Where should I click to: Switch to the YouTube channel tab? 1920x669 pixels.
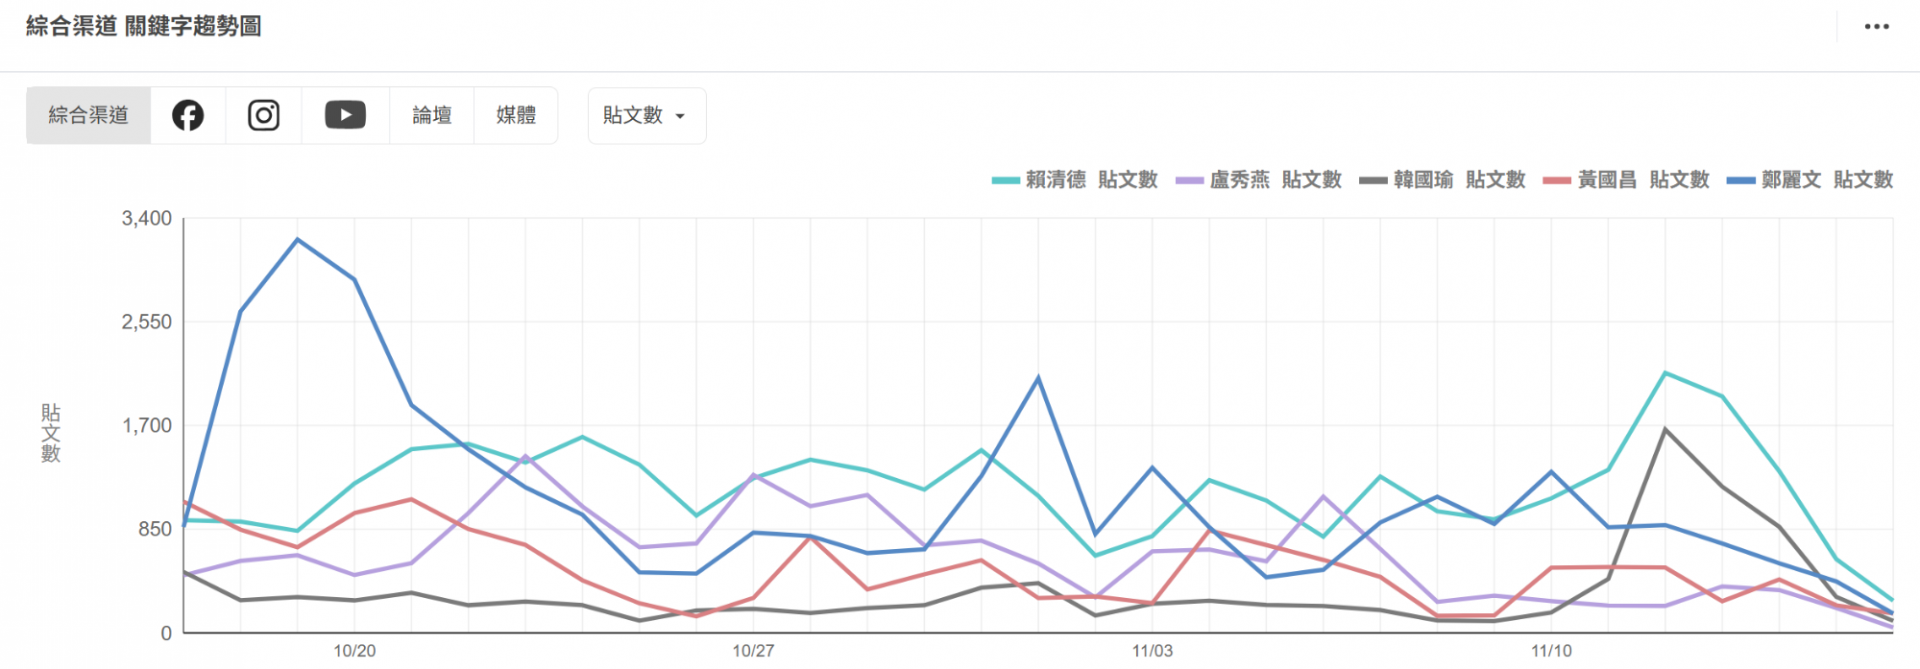(345, 116)
